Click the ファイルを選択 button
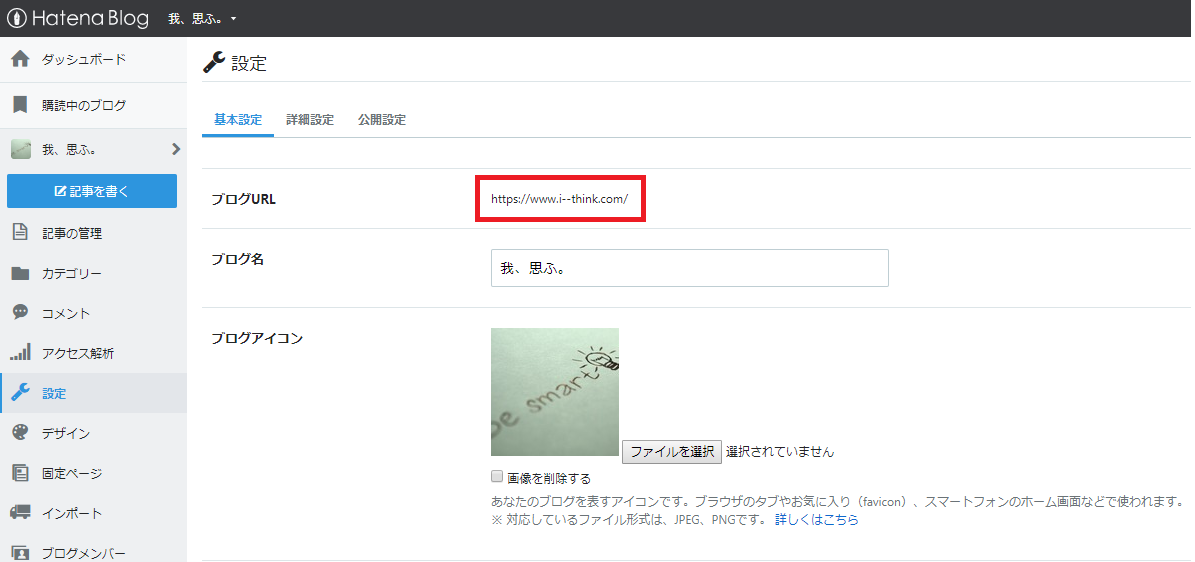 tap(671, 451)
